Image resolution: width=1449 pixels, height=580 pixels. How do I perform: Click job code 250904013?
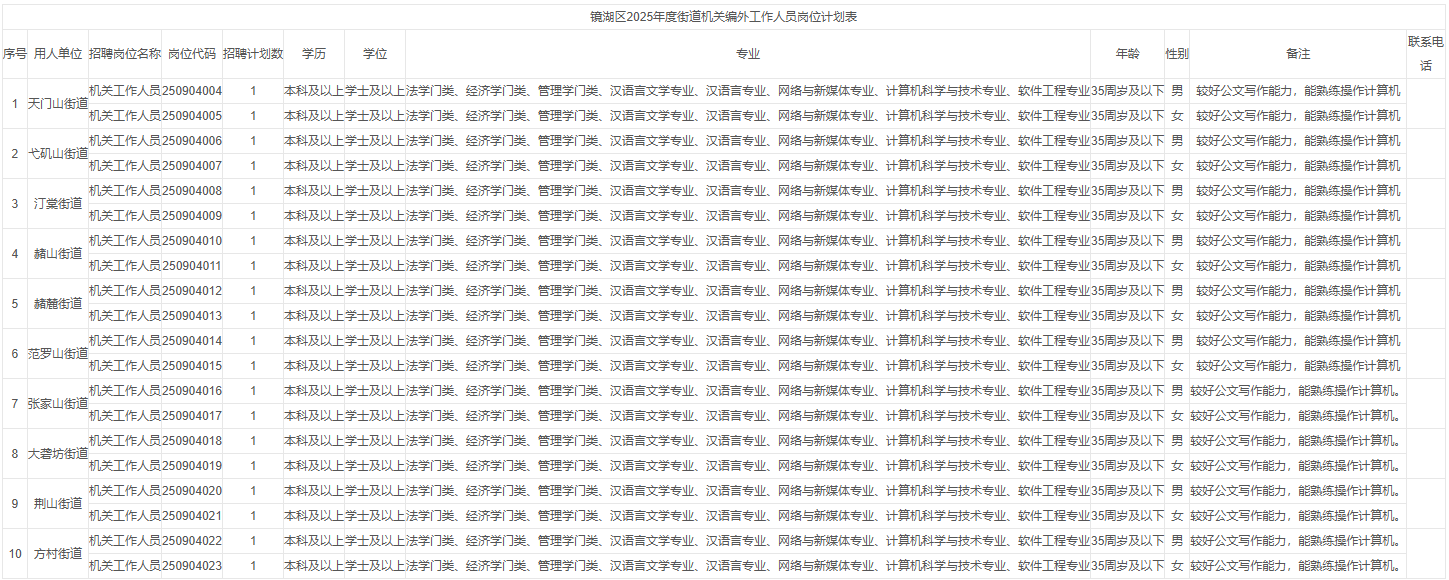click(x=192, y=315)
